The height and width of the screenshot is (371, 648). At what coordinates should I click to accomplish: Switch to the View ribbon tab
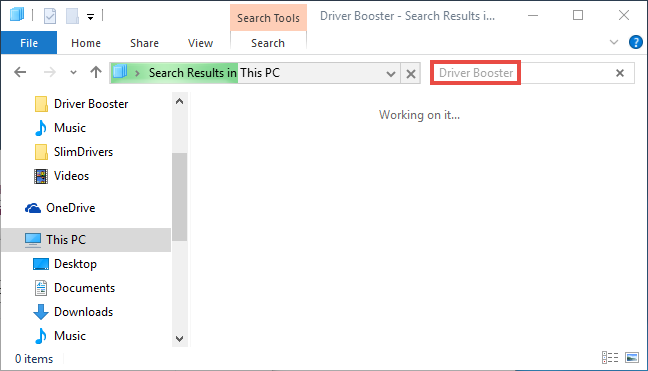[200, 43]
